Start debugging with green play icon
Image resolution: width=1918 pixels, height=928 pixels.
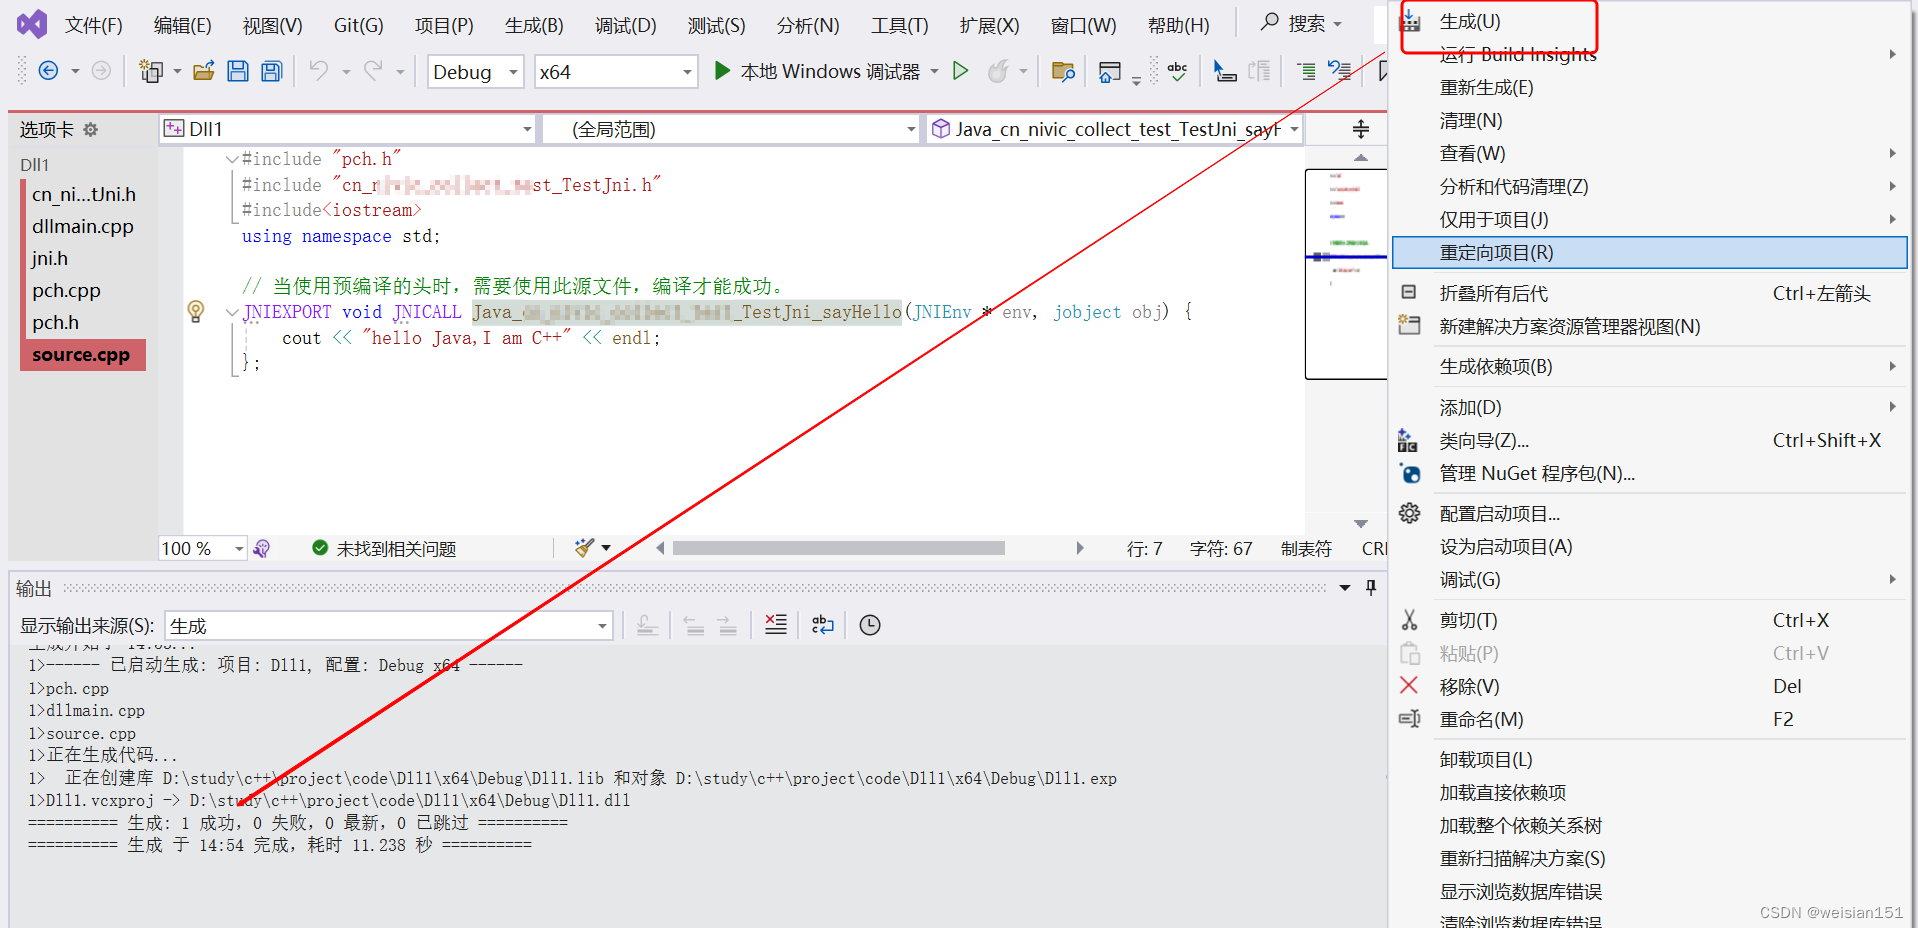click(722, 71)
